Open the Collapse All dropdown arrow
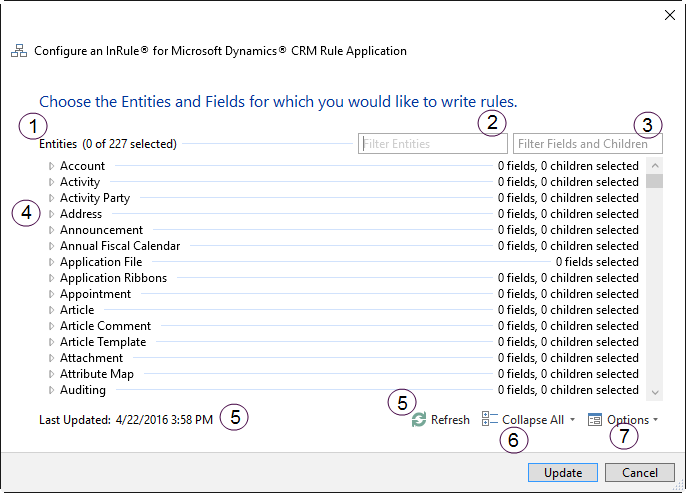The height and width of the screenshot is (493, 686). click(x=572, y=420)
